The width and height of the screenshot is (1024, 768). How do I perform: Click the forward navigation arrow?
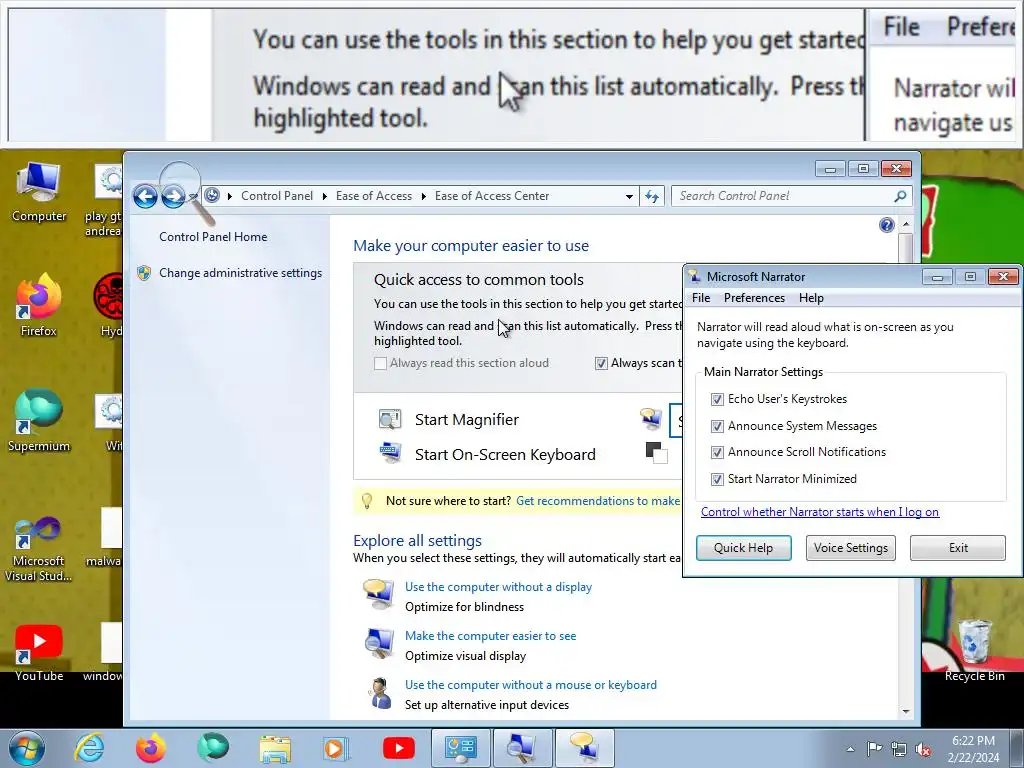pos(173,196)
